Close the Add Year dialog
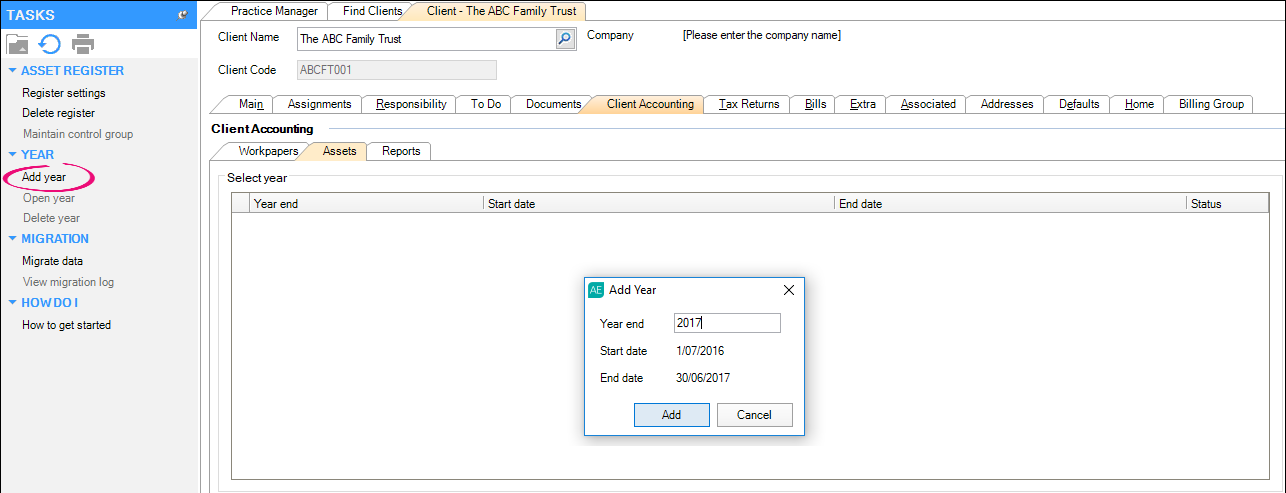Image resolution: width=1286 pixels, height=493 pixels. [788, 290]
